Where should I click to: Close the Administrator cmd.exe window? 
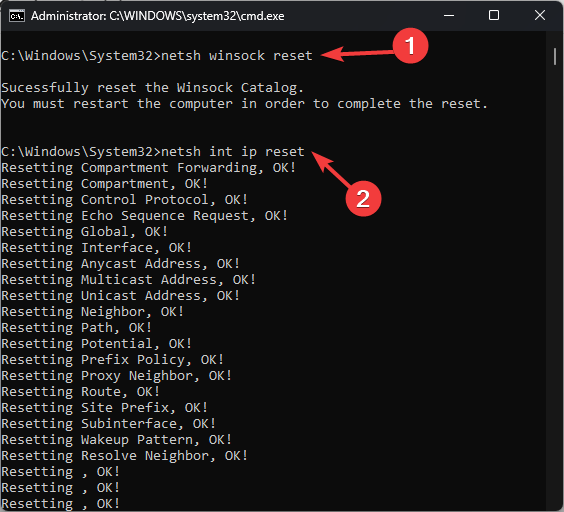(x=540, y=15)
